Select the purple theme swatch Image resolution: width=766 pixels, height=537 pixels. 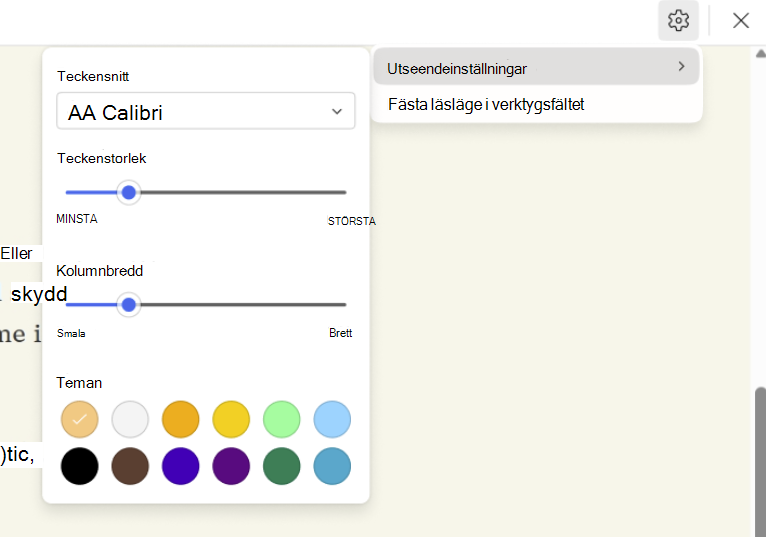231,466
